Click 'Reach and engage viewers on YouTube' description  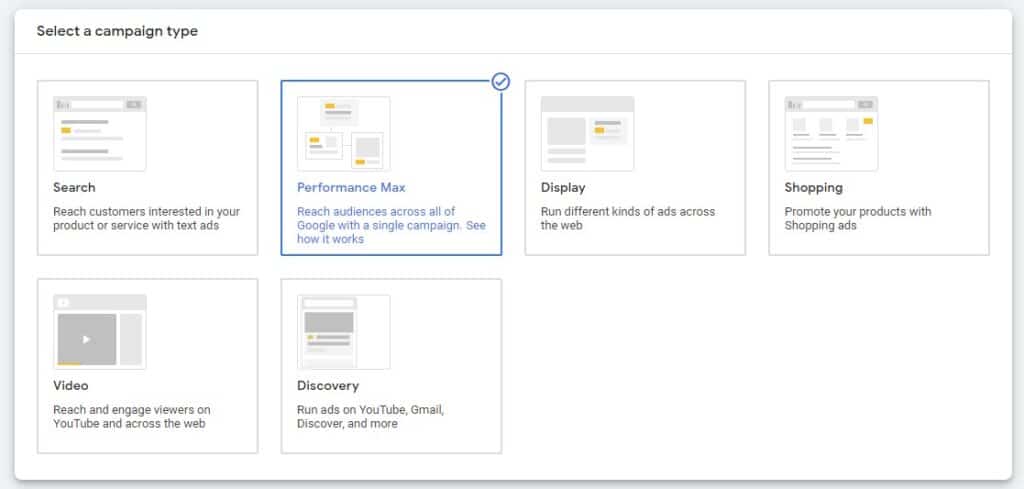(x=132, y=417)
